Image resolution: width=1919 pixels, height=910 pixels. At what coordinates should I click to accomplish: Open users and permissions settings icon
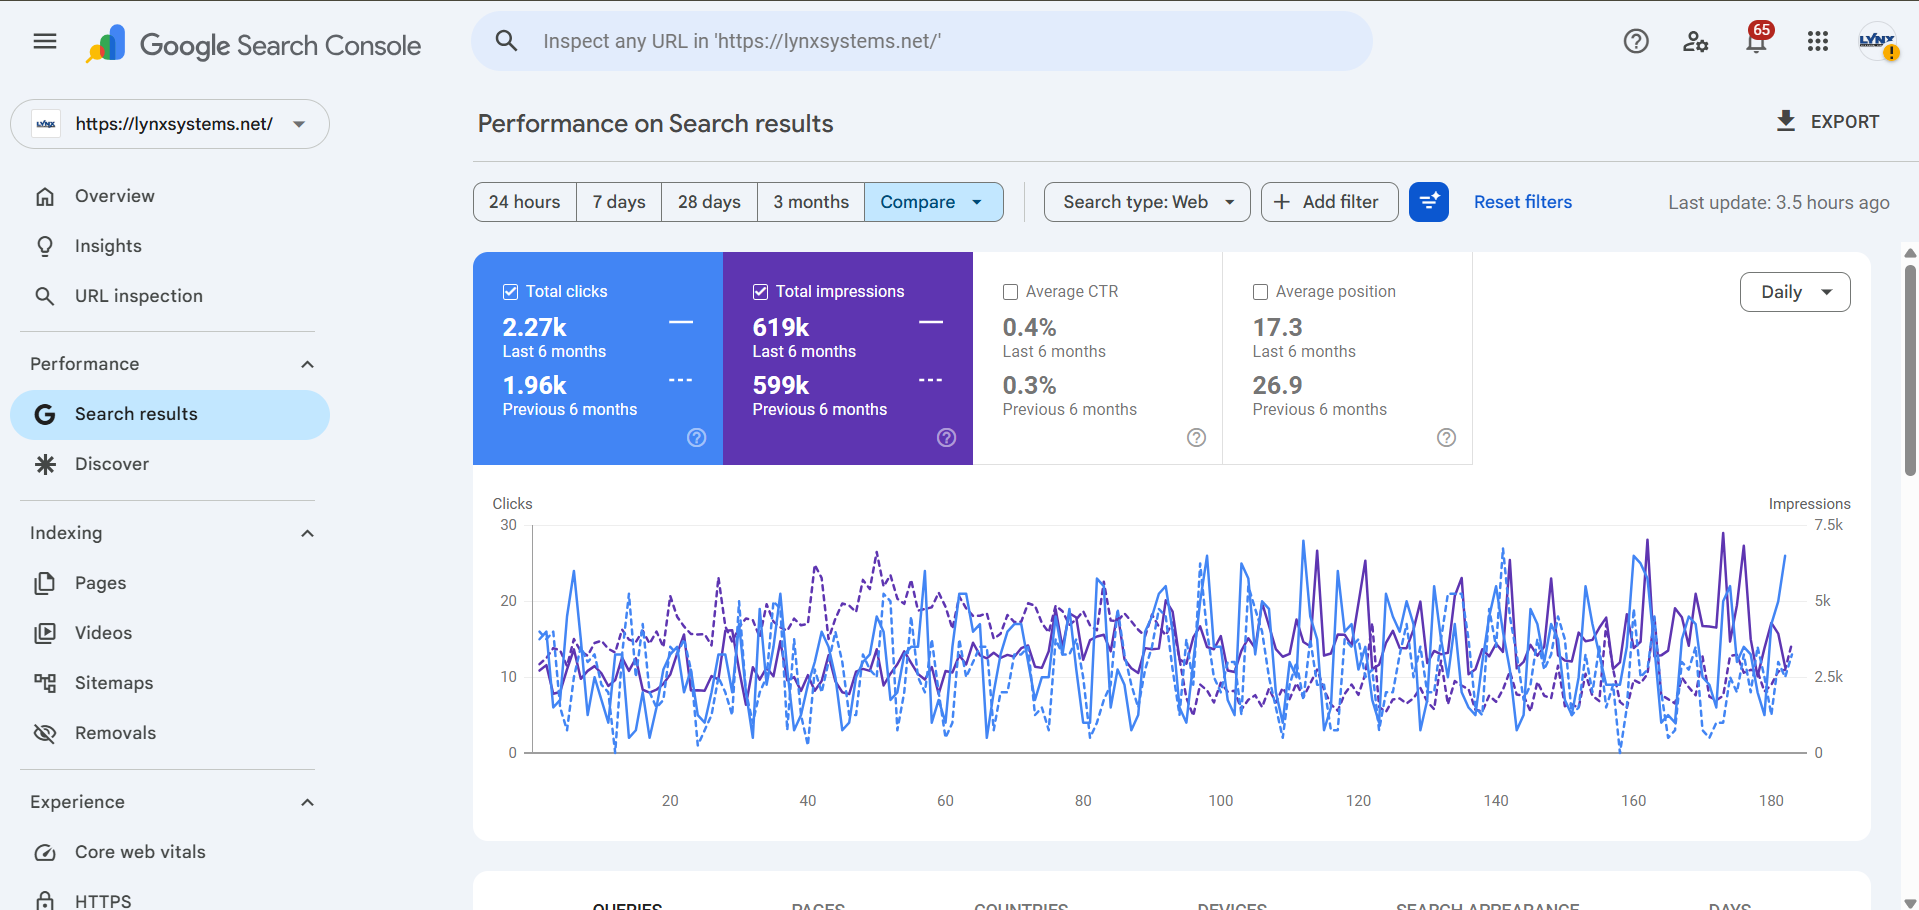[1696, 41]
